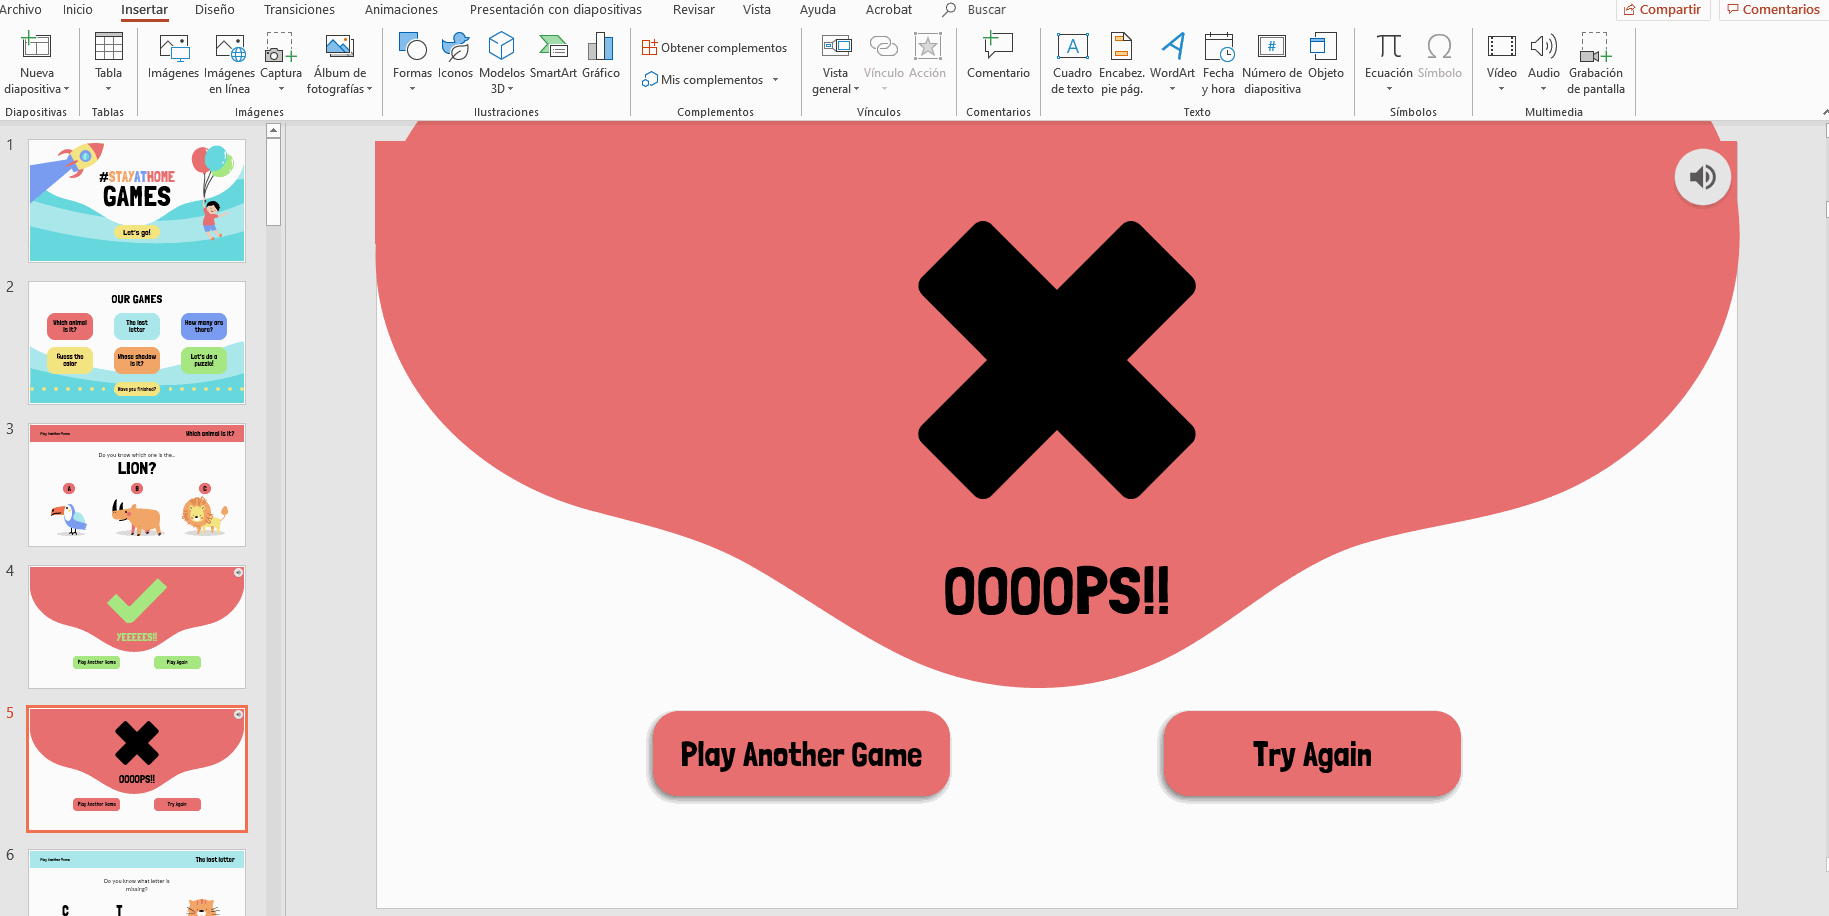1829x916 pixels.
Task: Click the Iconos button
Action: pos(455,46)
